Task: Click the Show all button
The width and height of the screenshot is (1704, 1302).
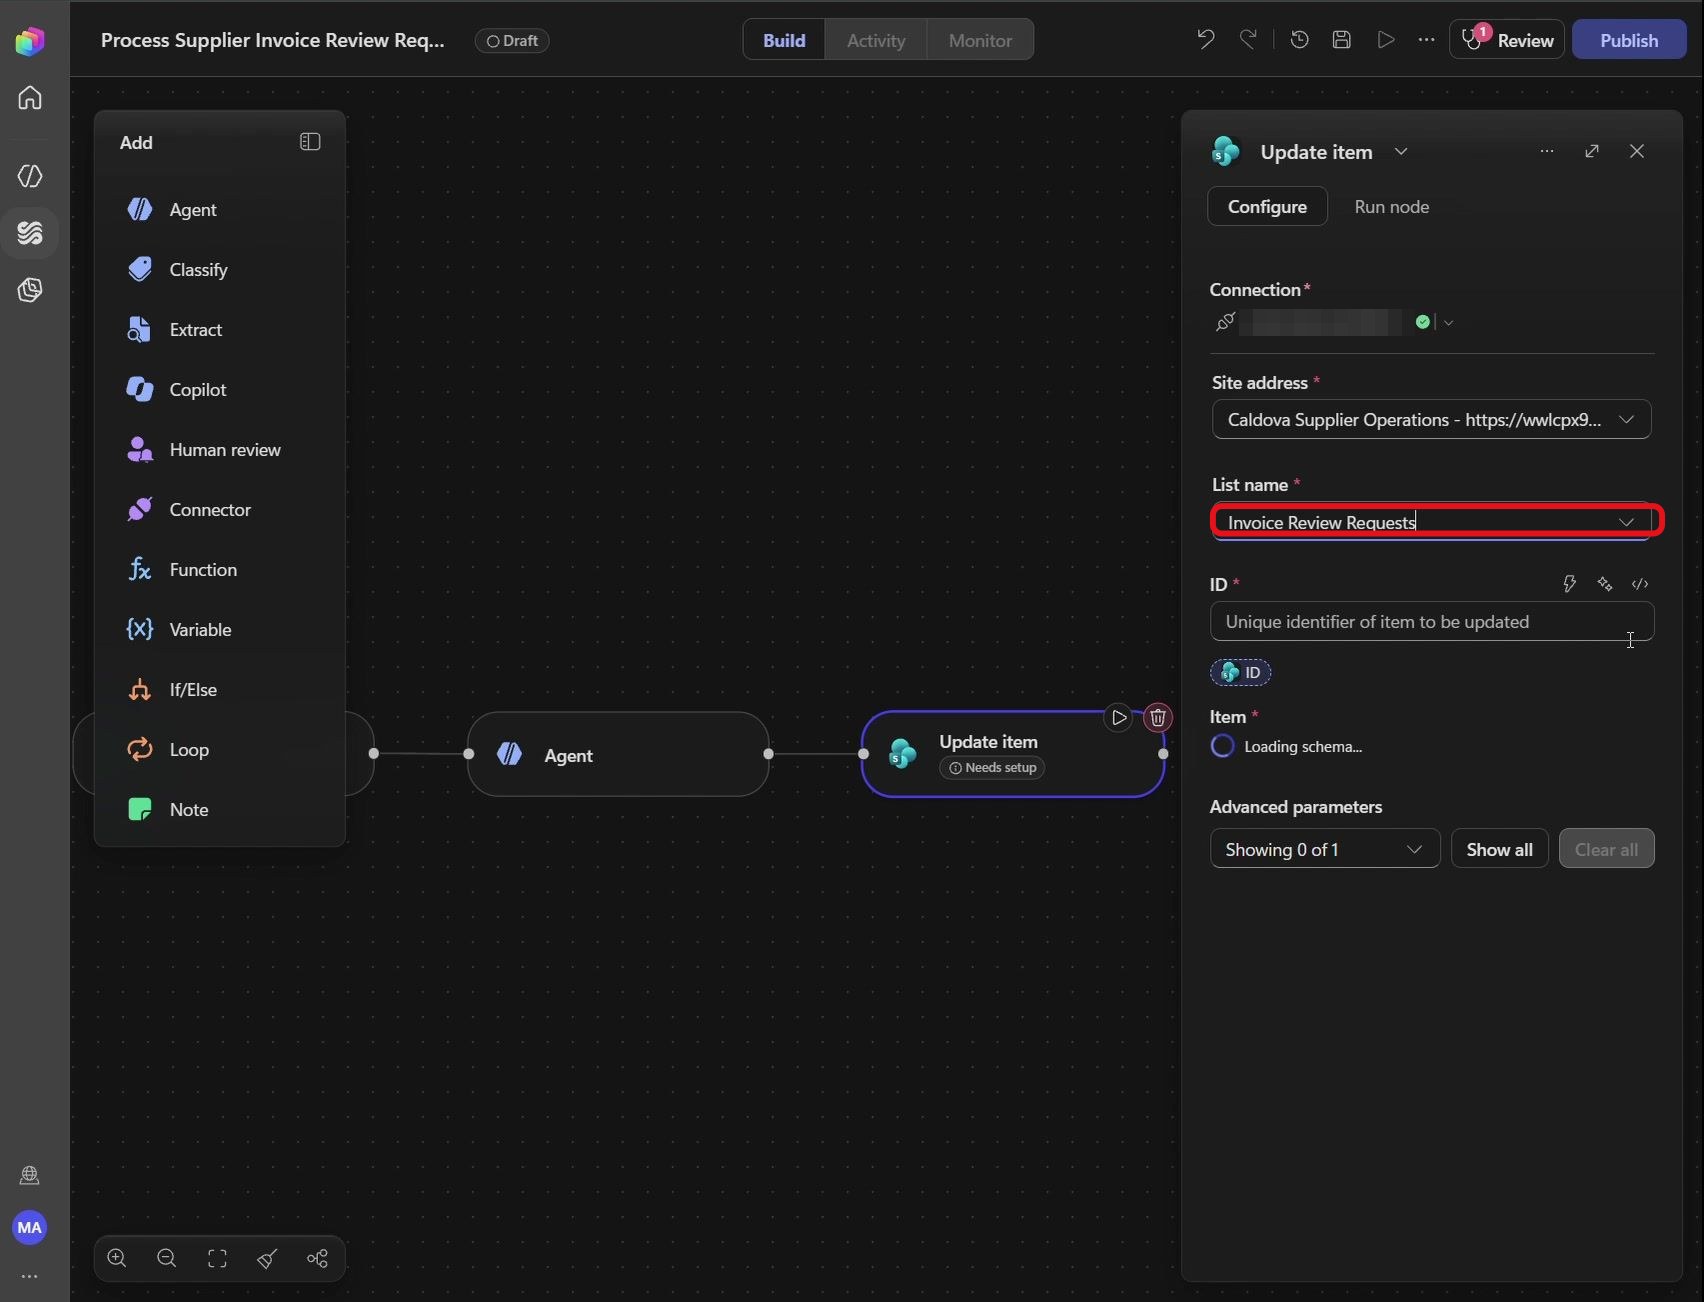Action: tap(1499, 849)
